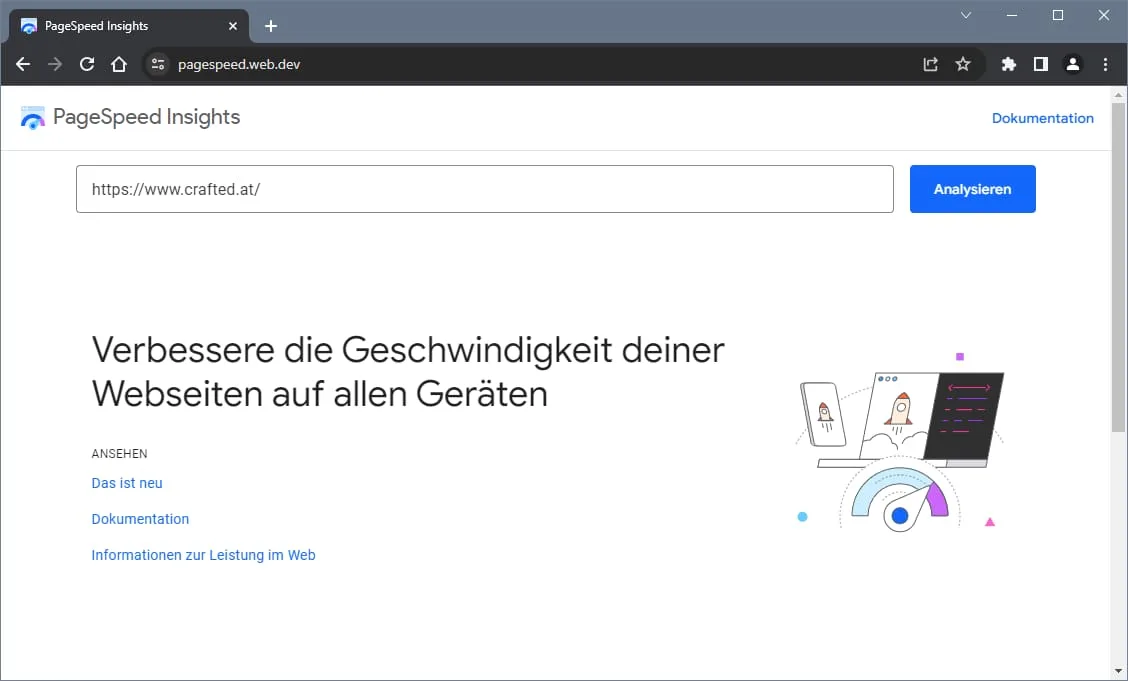Open the Dokumentation link under ANSEHEN
The height and width of the screenshot is (681, 1128).
pos(140,519)
